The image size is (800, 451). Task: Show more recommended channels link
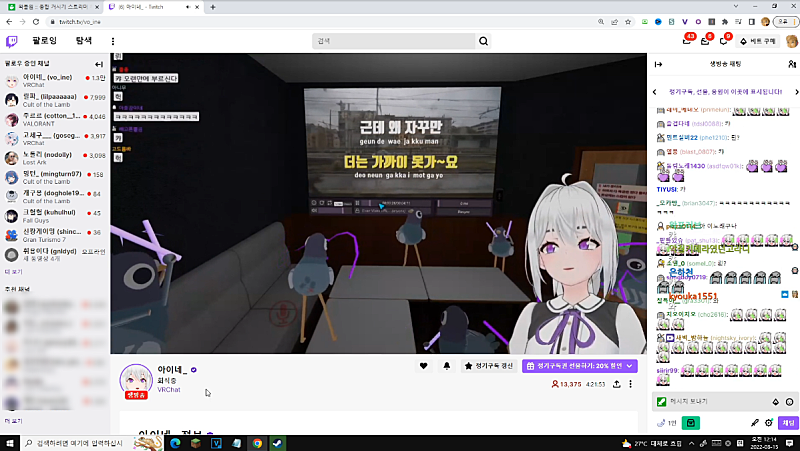pos(14,421)
